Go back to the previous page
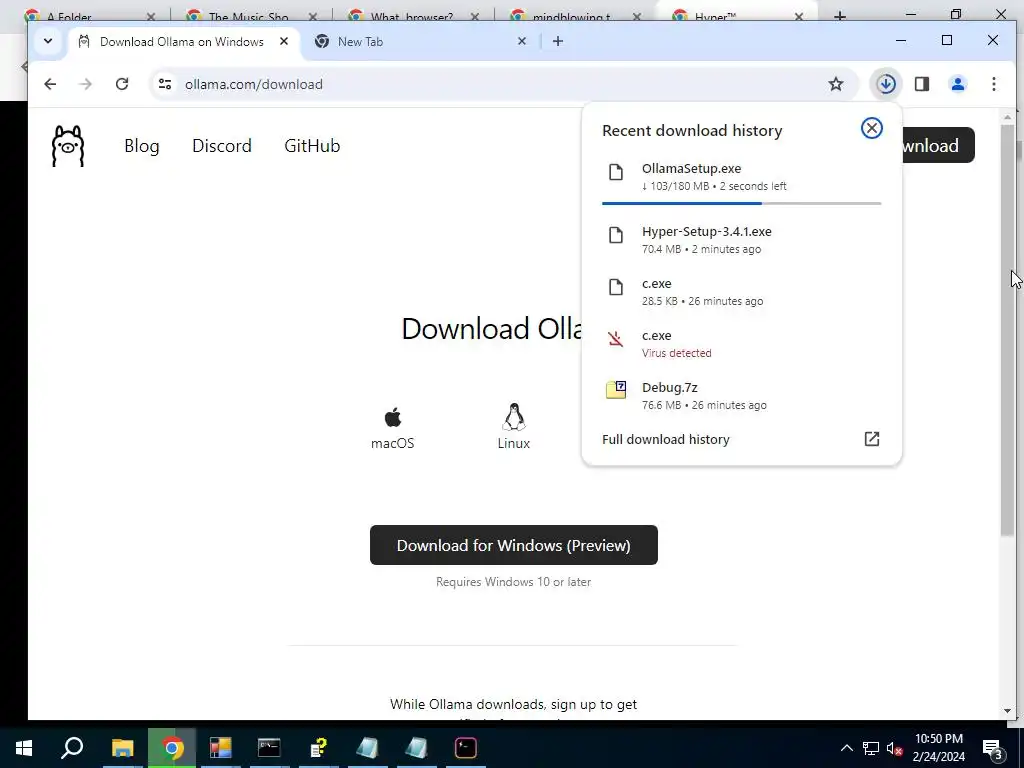Screen dimensions: 1024x768 50,84
